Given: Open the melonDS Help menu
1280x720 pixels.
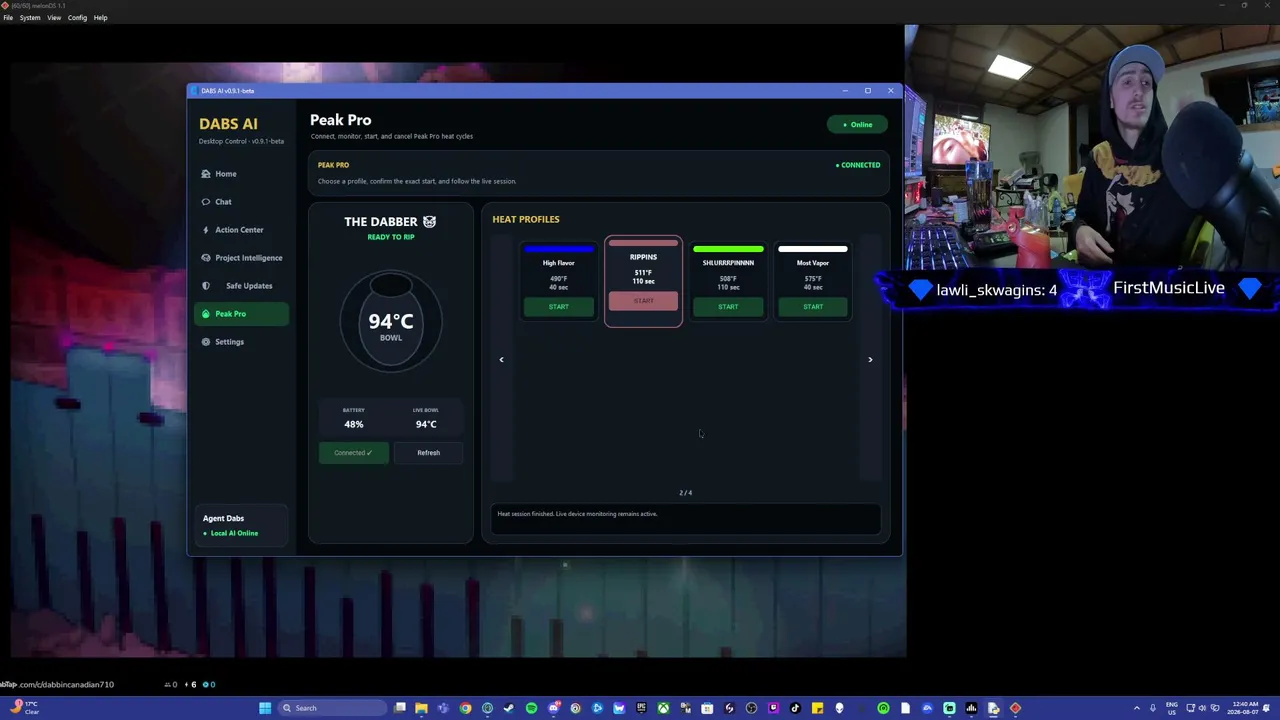Looking at the screenshot, I should (x=100, y=18).
